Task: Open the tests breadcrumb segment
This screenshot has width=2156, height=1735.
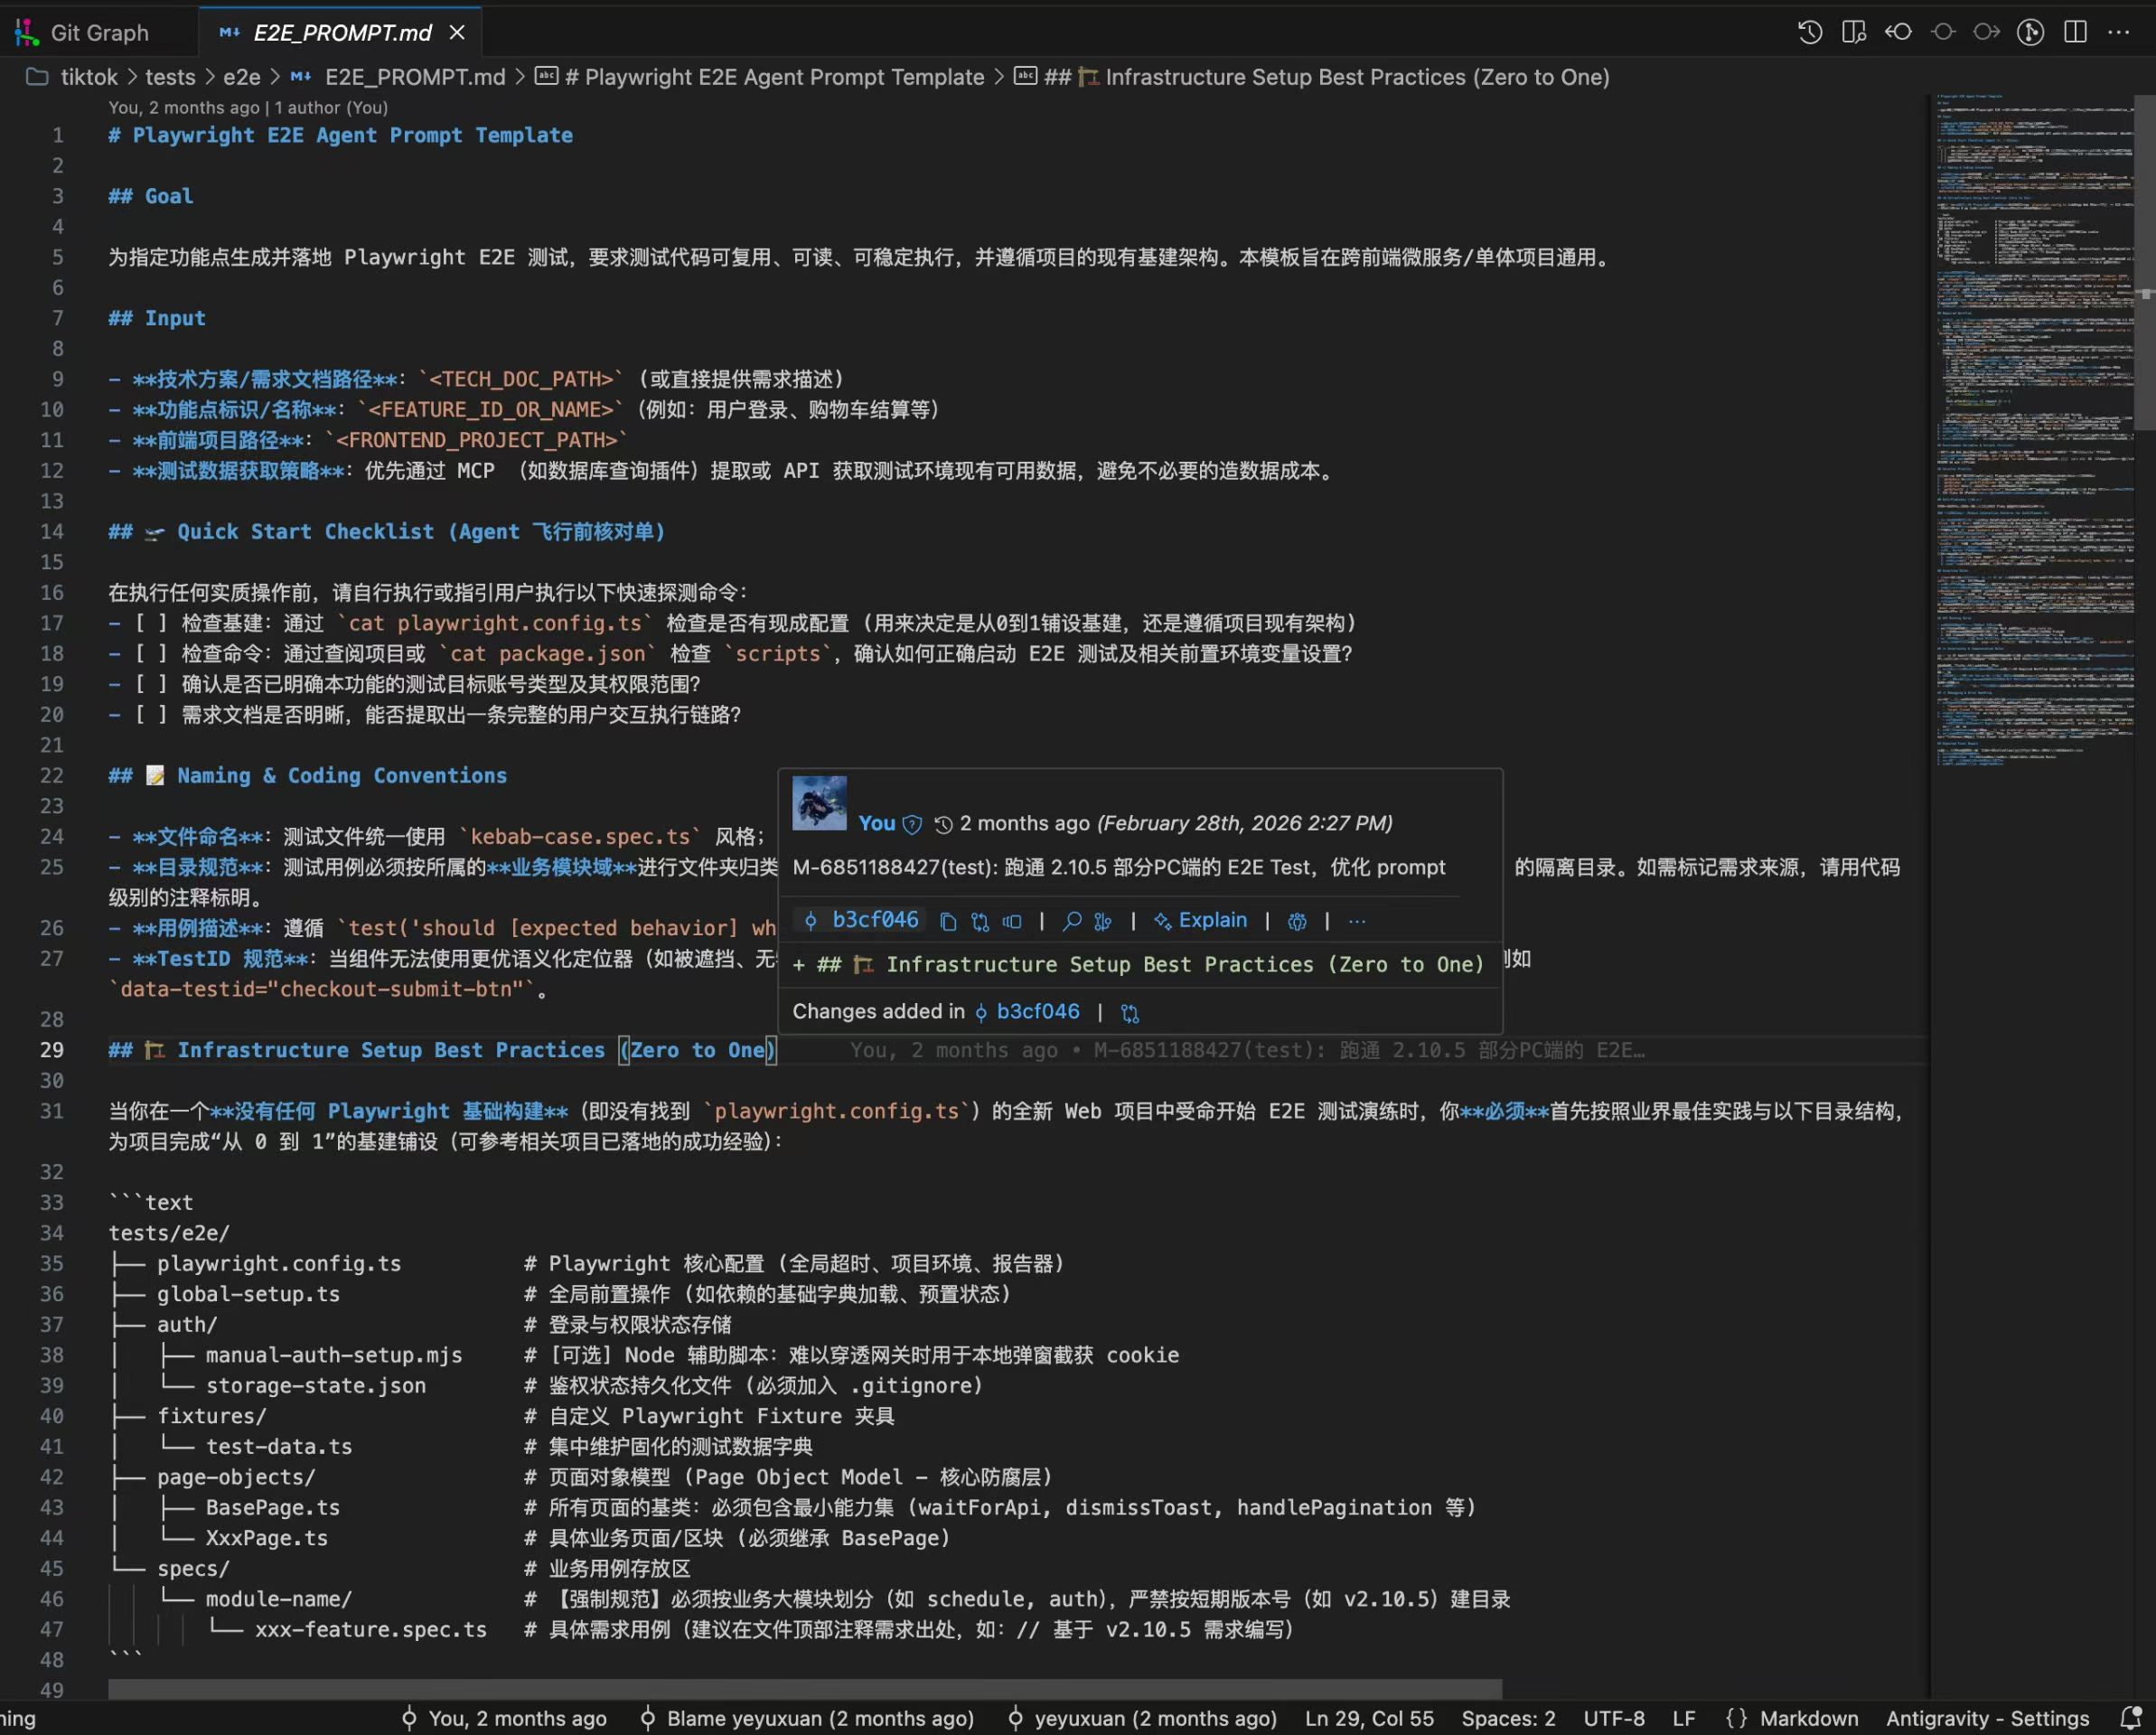Action: (170, 77)
